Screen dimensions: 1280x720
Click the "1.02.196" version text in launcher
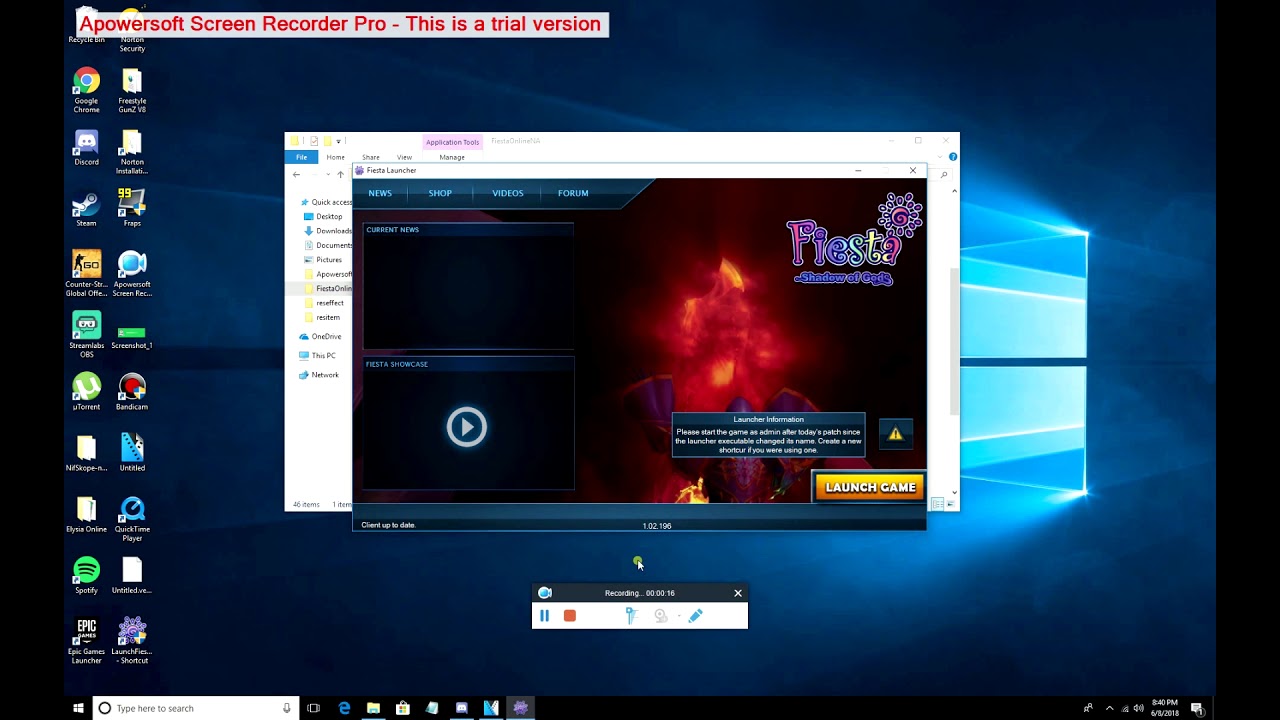(657, 526)
